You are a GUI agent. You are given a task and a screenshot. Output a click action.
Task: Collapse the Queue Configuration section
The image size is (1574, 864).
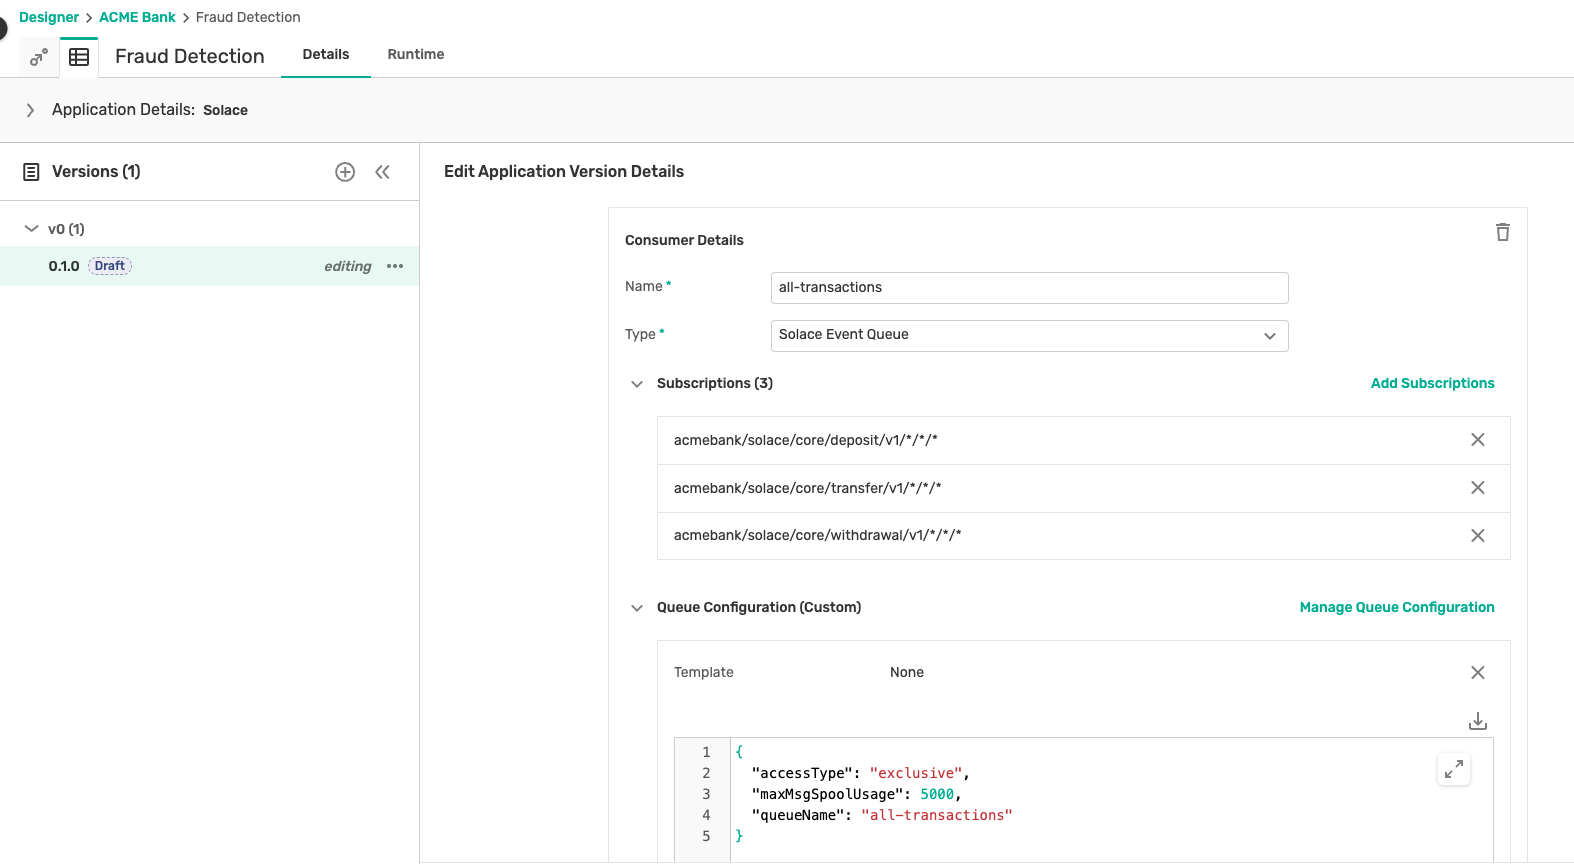point(637,608)
